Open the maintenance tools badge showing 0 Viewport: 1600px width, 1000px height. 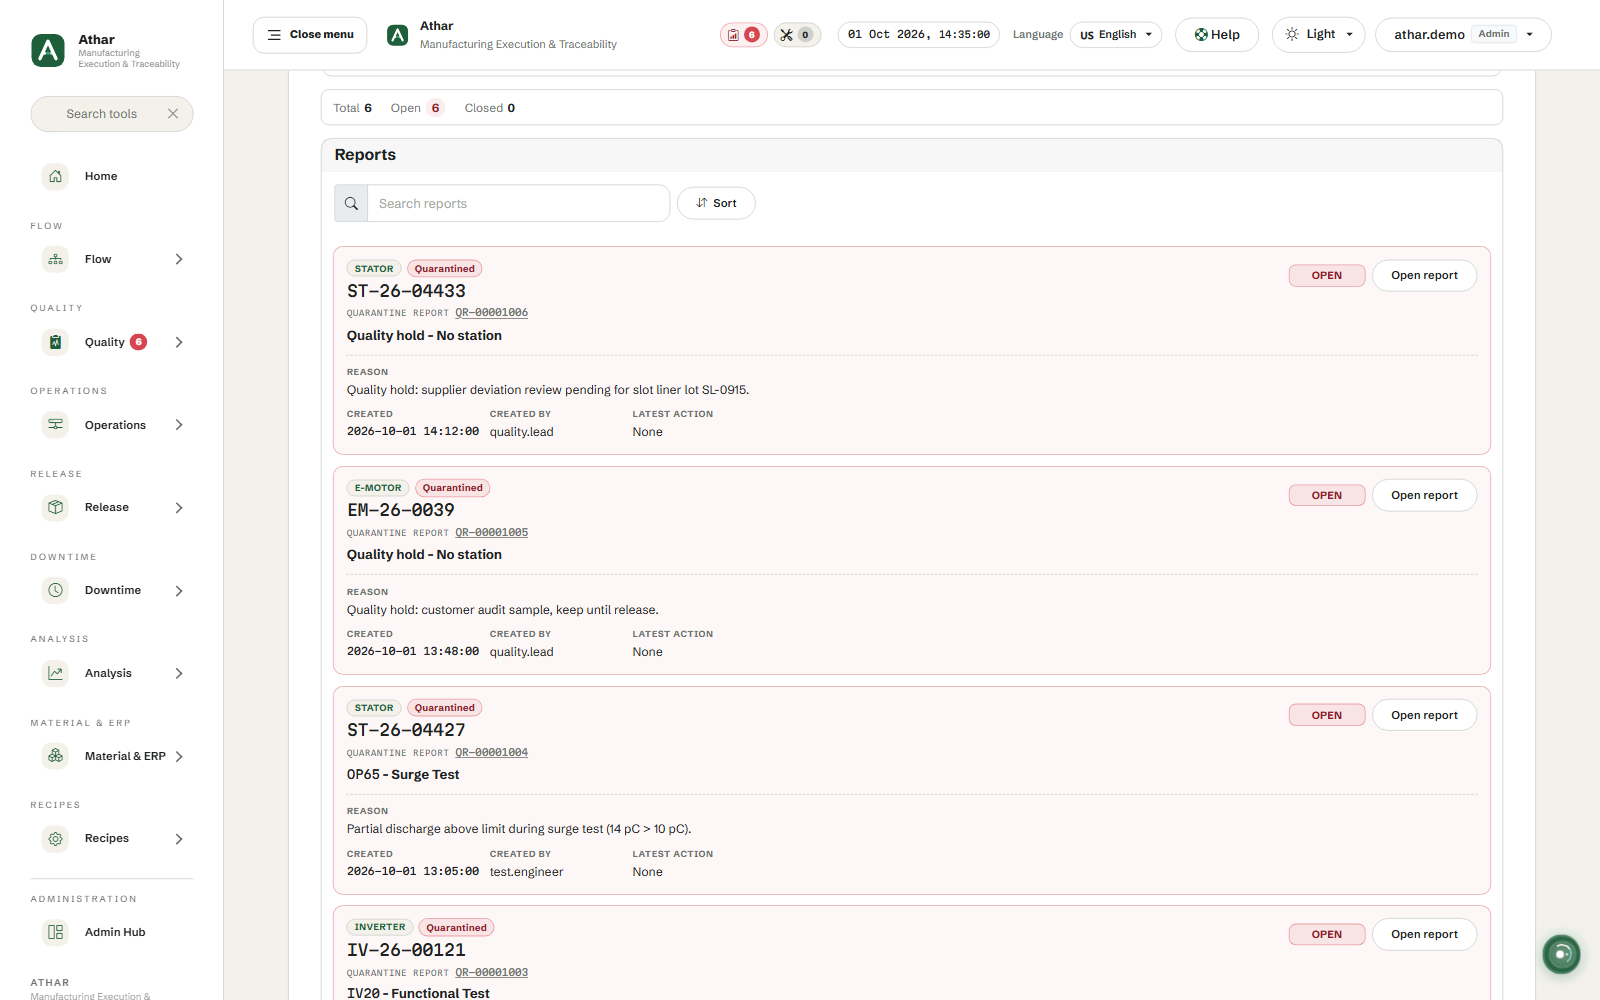797,35
